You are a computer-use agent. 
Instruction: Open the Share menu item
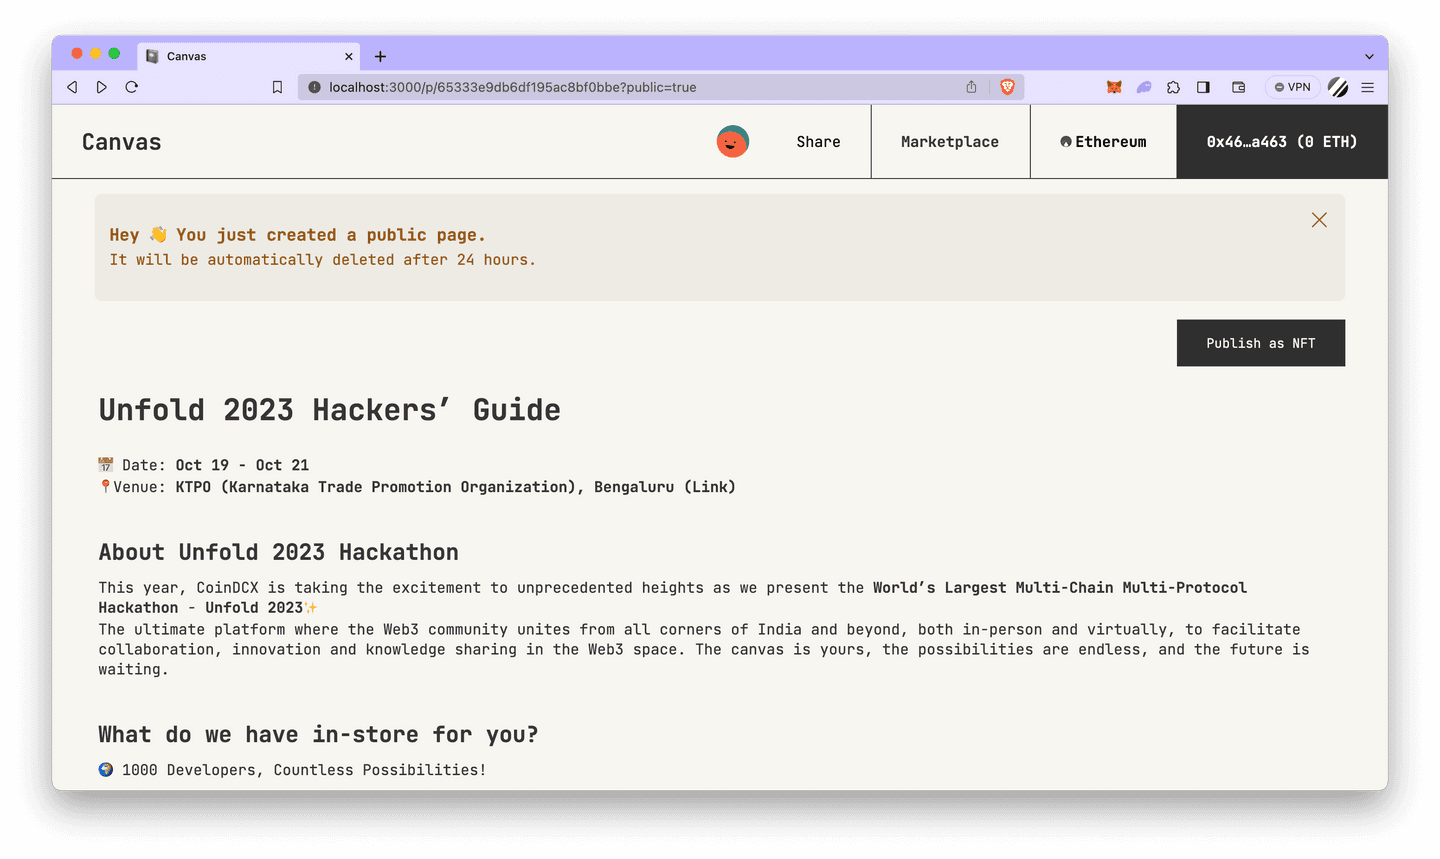coord(818,142)
